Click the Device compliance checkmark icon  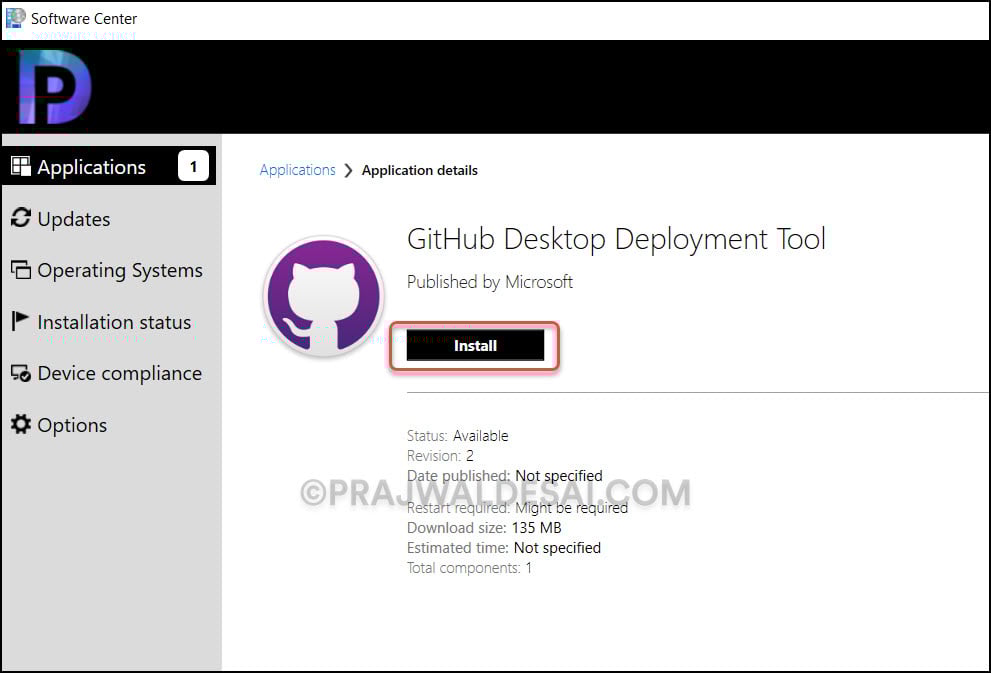tap(21, 373)
